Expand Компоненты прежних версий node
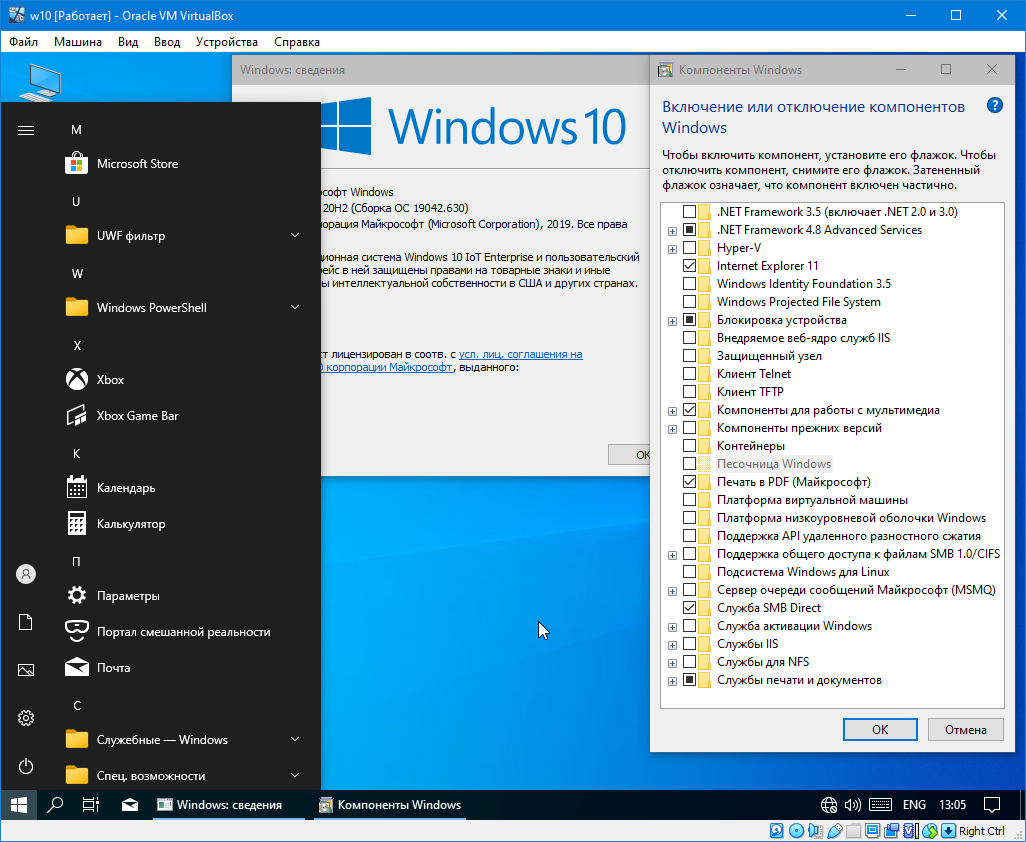 click(x=672, y=429)
